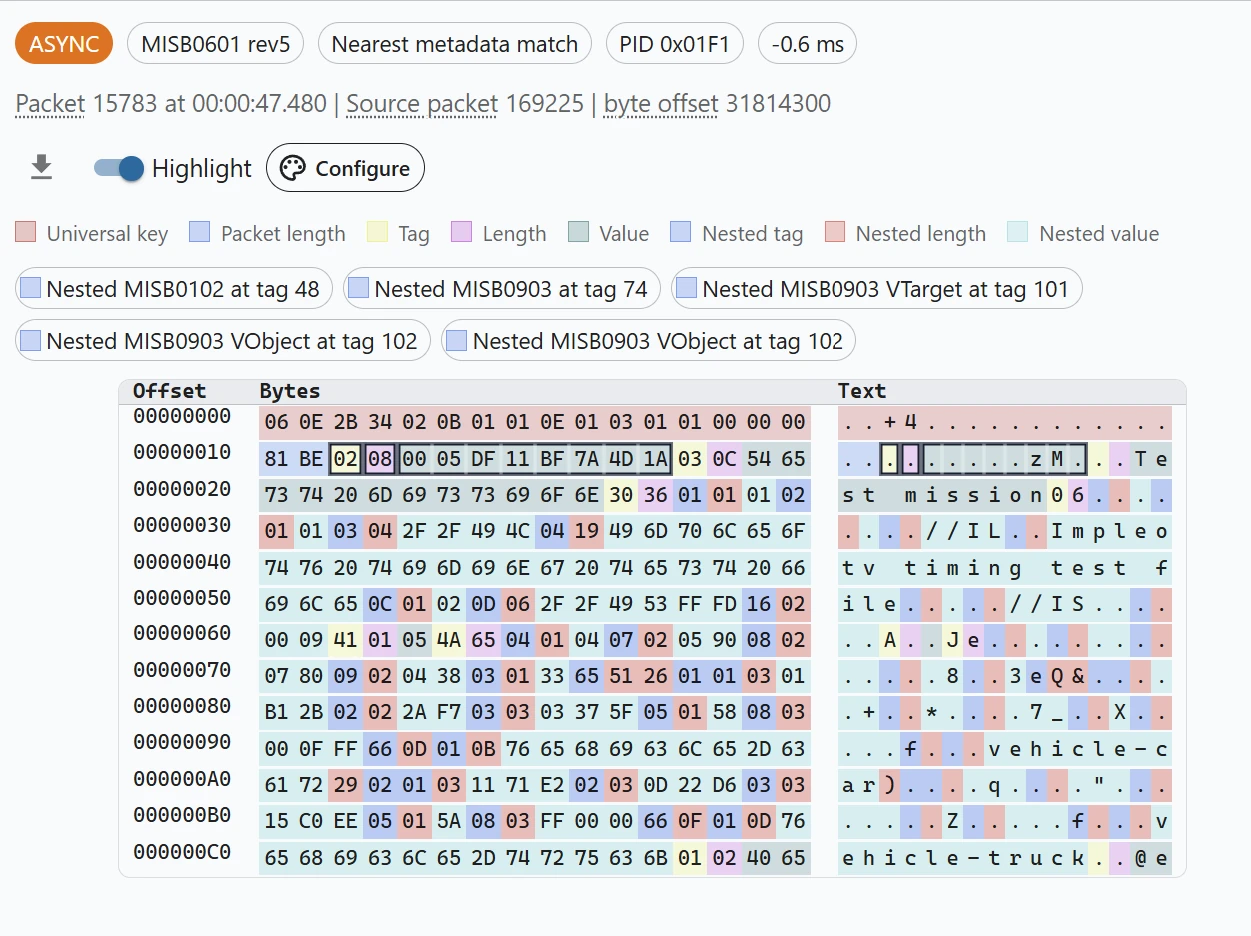Screen dimensions: 1251x936
Task: Click the underlined Packet label
Action: tap(50, 104)
